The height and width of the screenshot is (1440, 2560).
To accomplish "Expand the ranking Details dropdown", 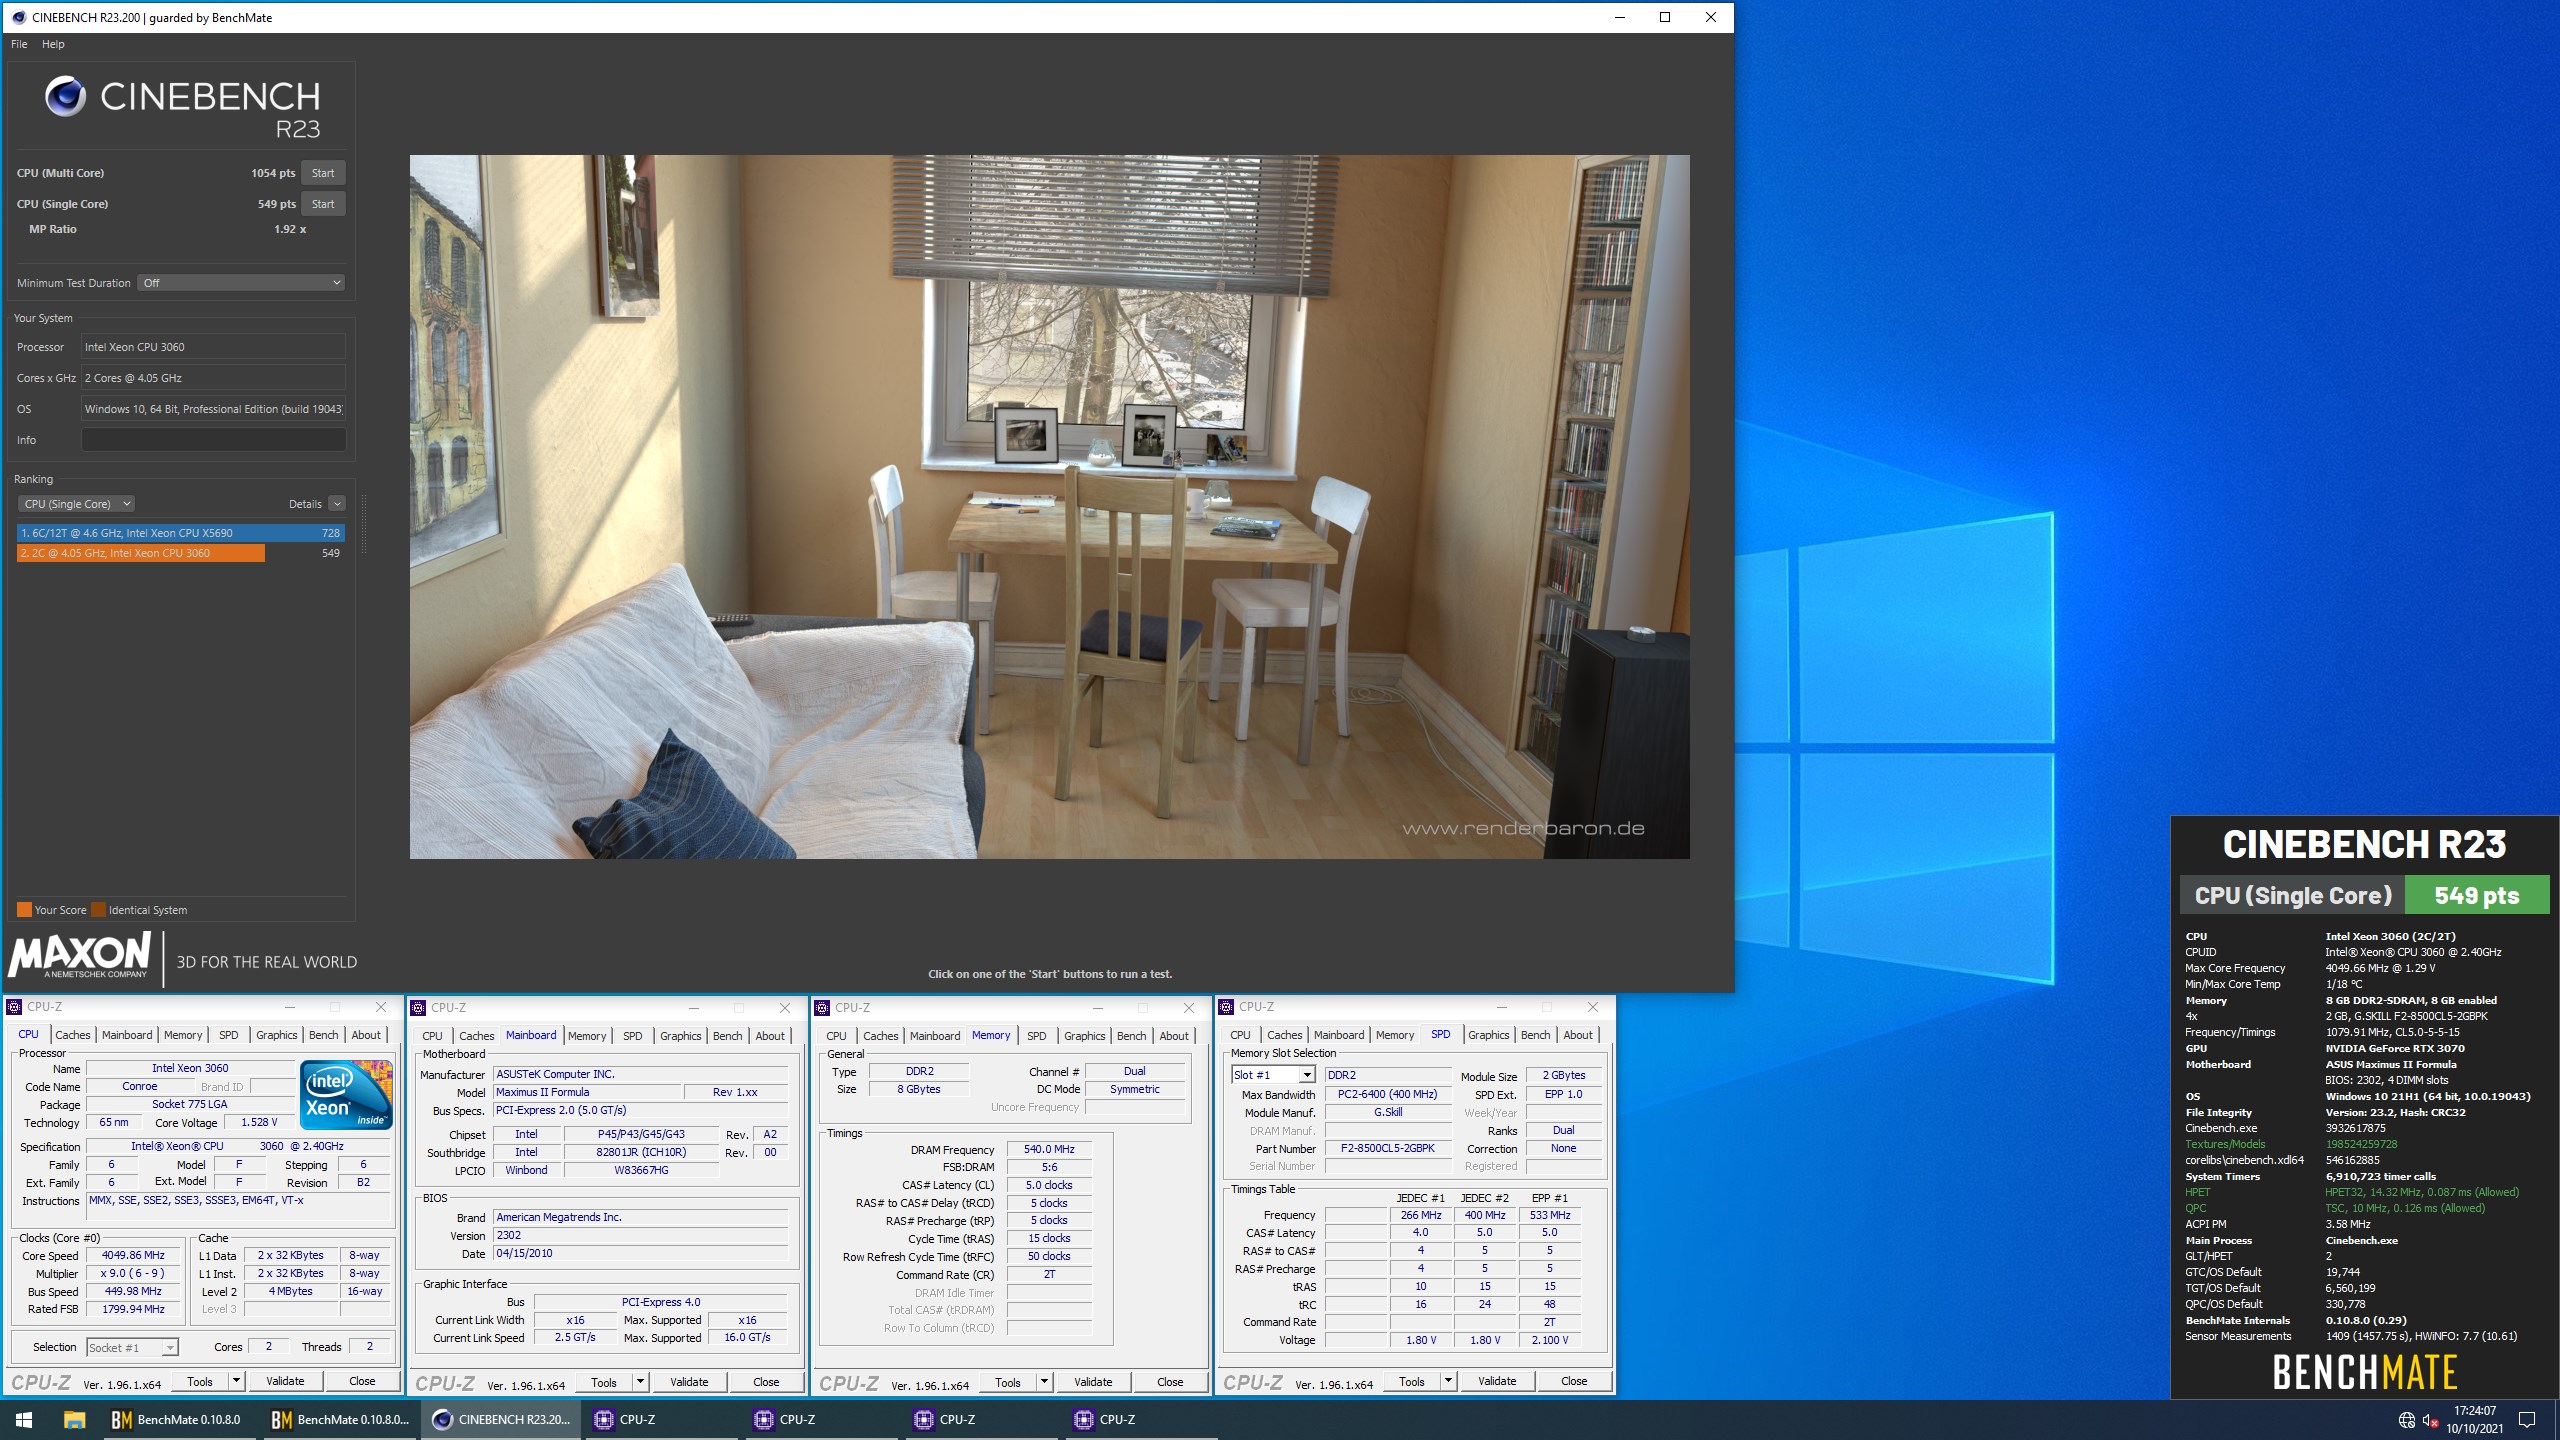I will 337,504.
